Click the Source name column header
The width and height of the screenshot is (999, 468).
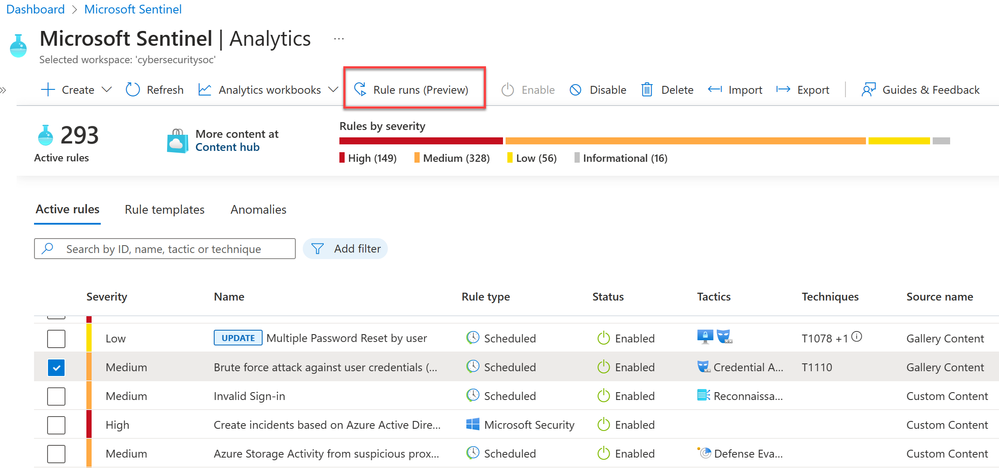[940, 297]
